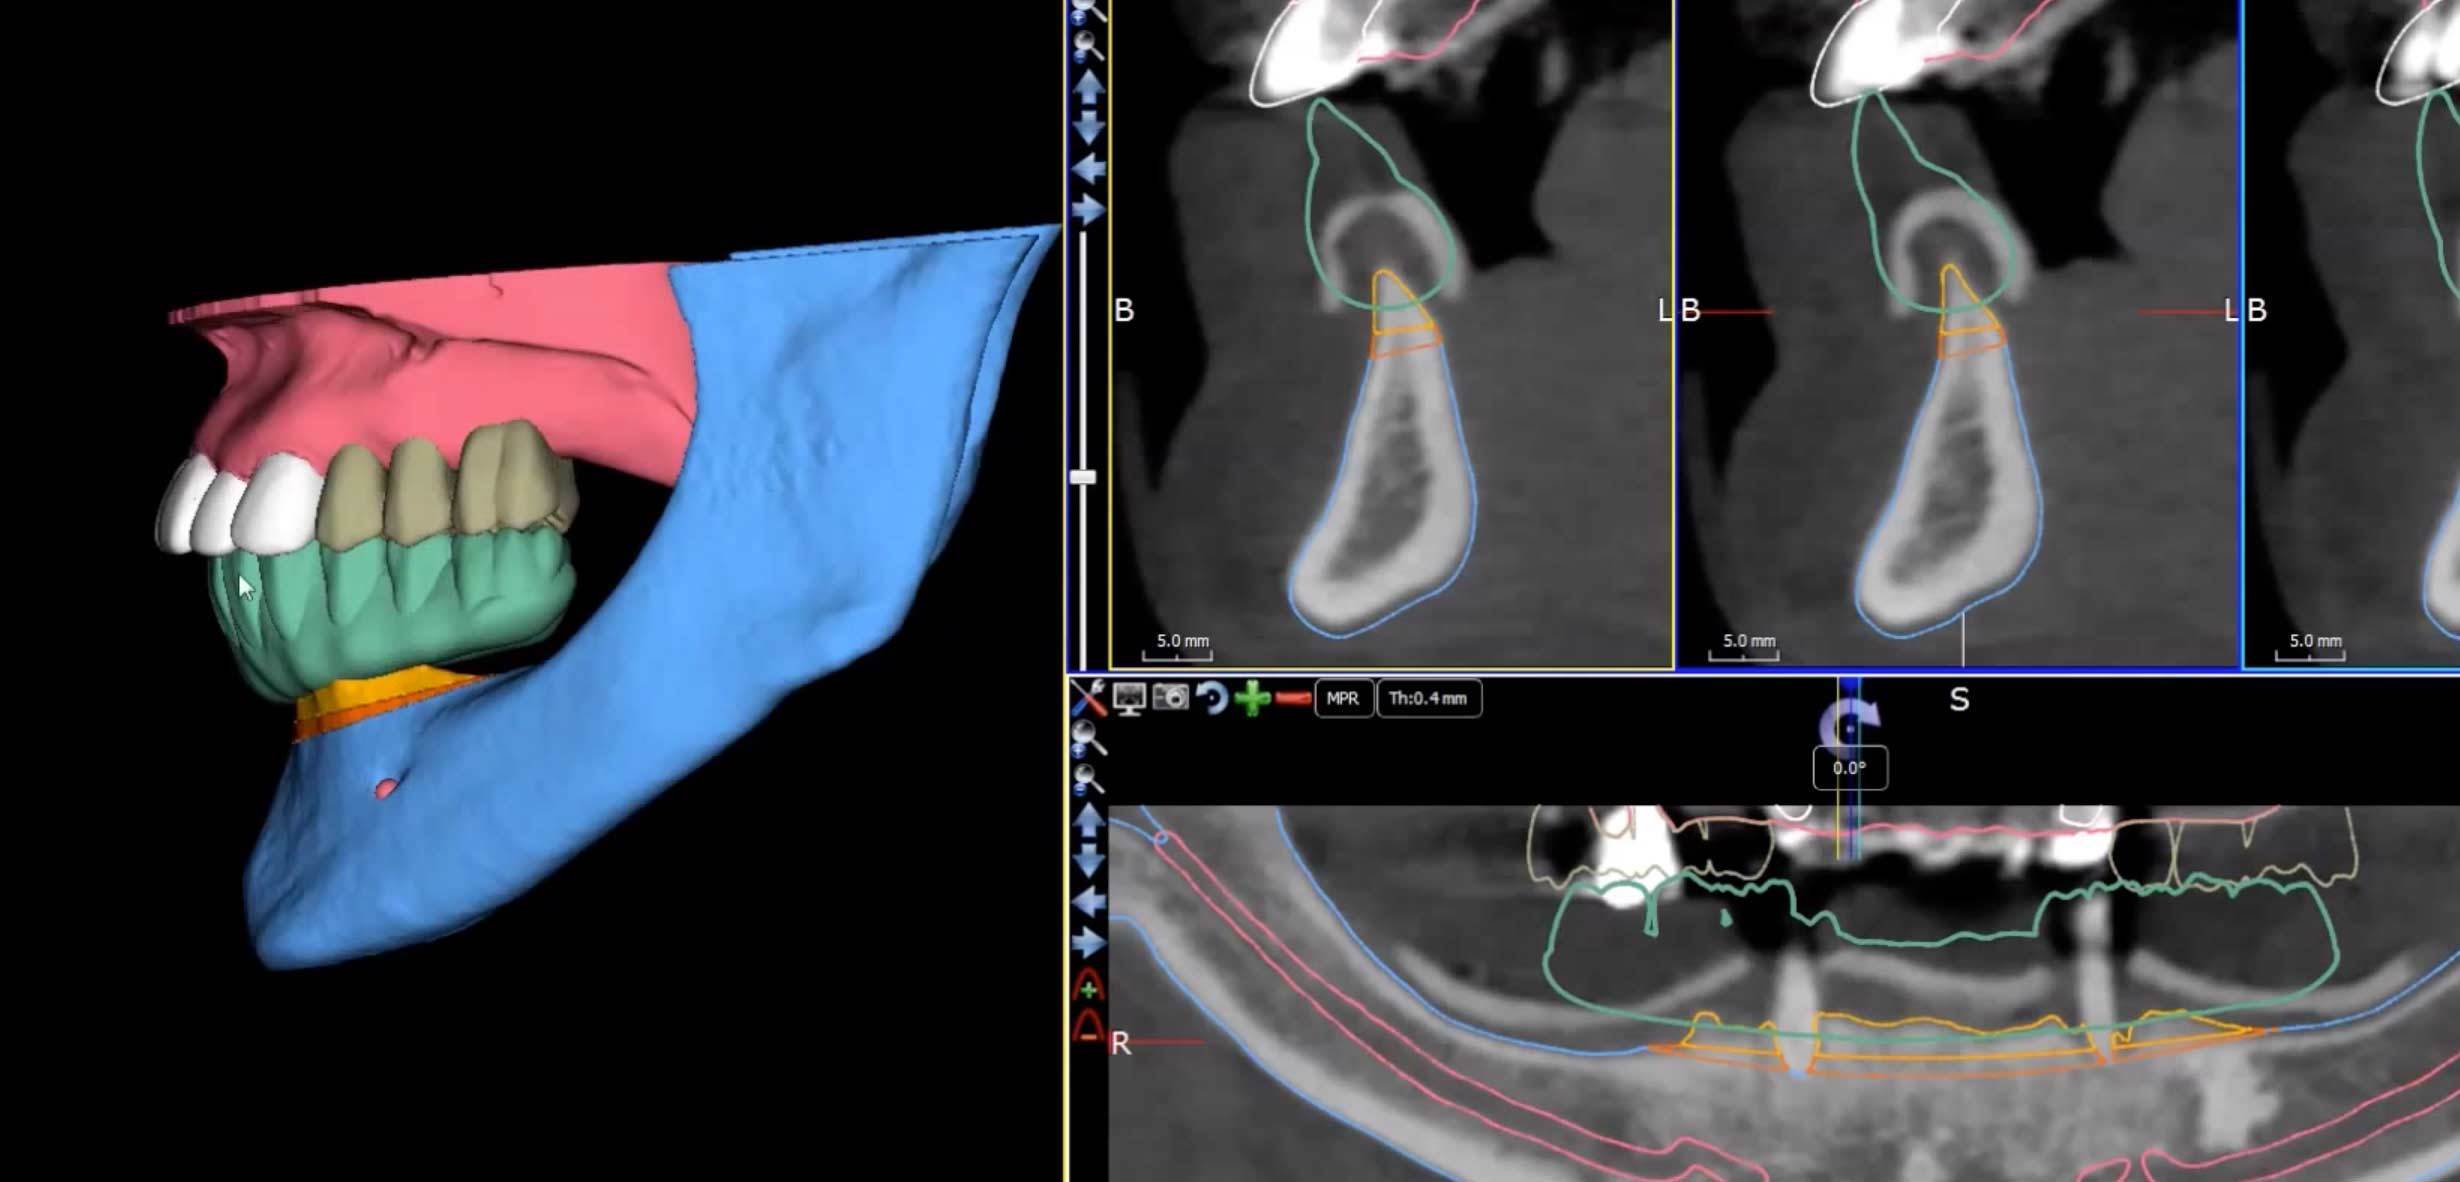Screen dimensions: 2460x1182
Task: Move the cross-section slice up
Action: (x=1088, y=87)
